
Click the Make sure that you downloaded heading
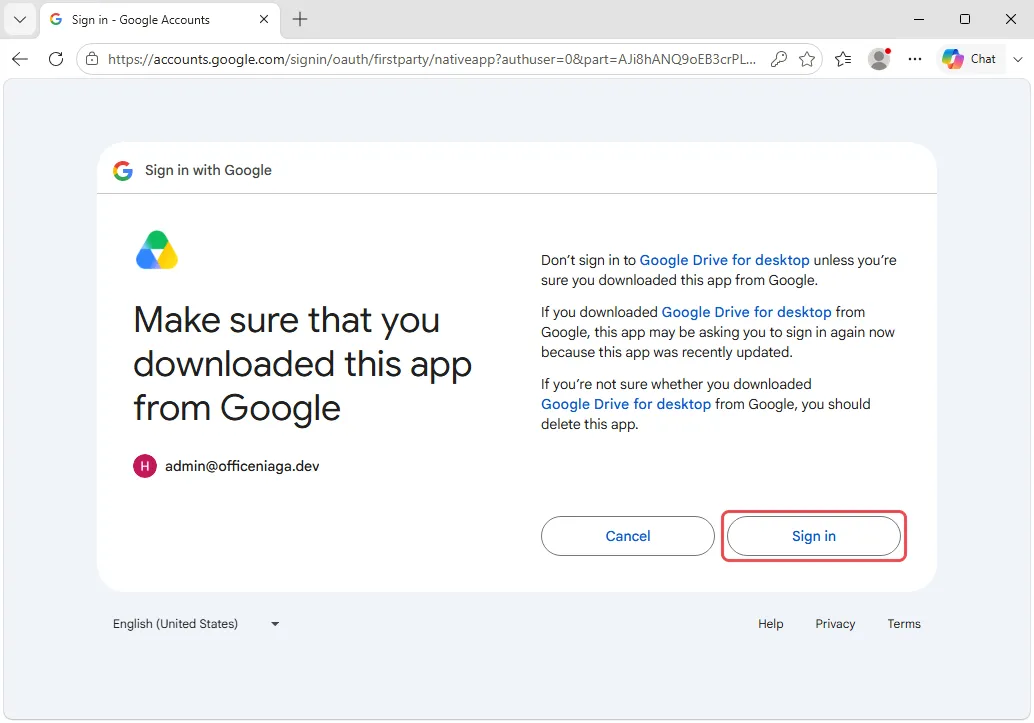303,363
